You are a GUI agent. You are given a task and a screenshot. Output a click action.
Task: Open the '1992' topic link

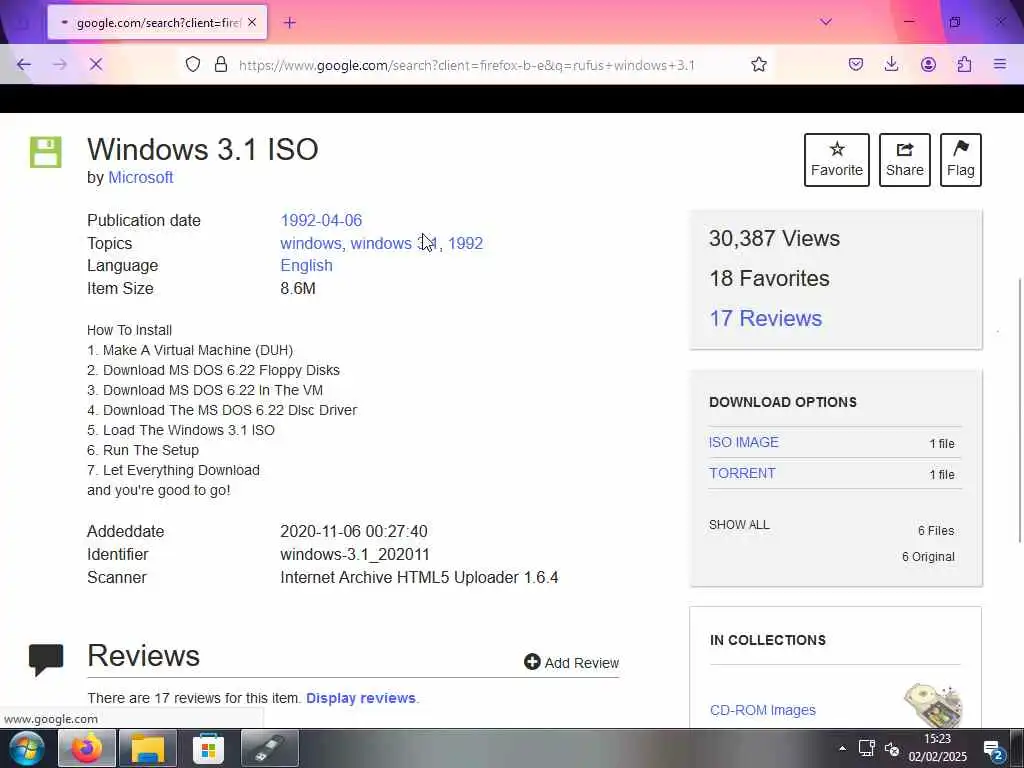tap(465, 244)
